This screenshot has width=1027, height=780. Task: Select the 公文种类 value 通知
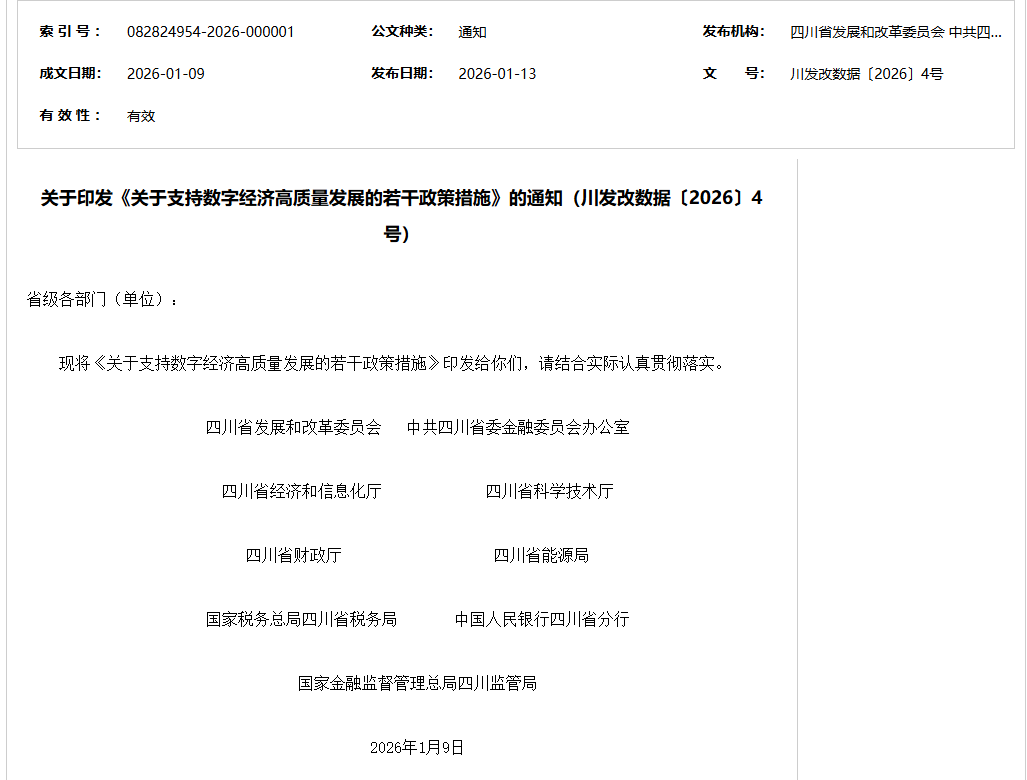click(x=472, y=32)
